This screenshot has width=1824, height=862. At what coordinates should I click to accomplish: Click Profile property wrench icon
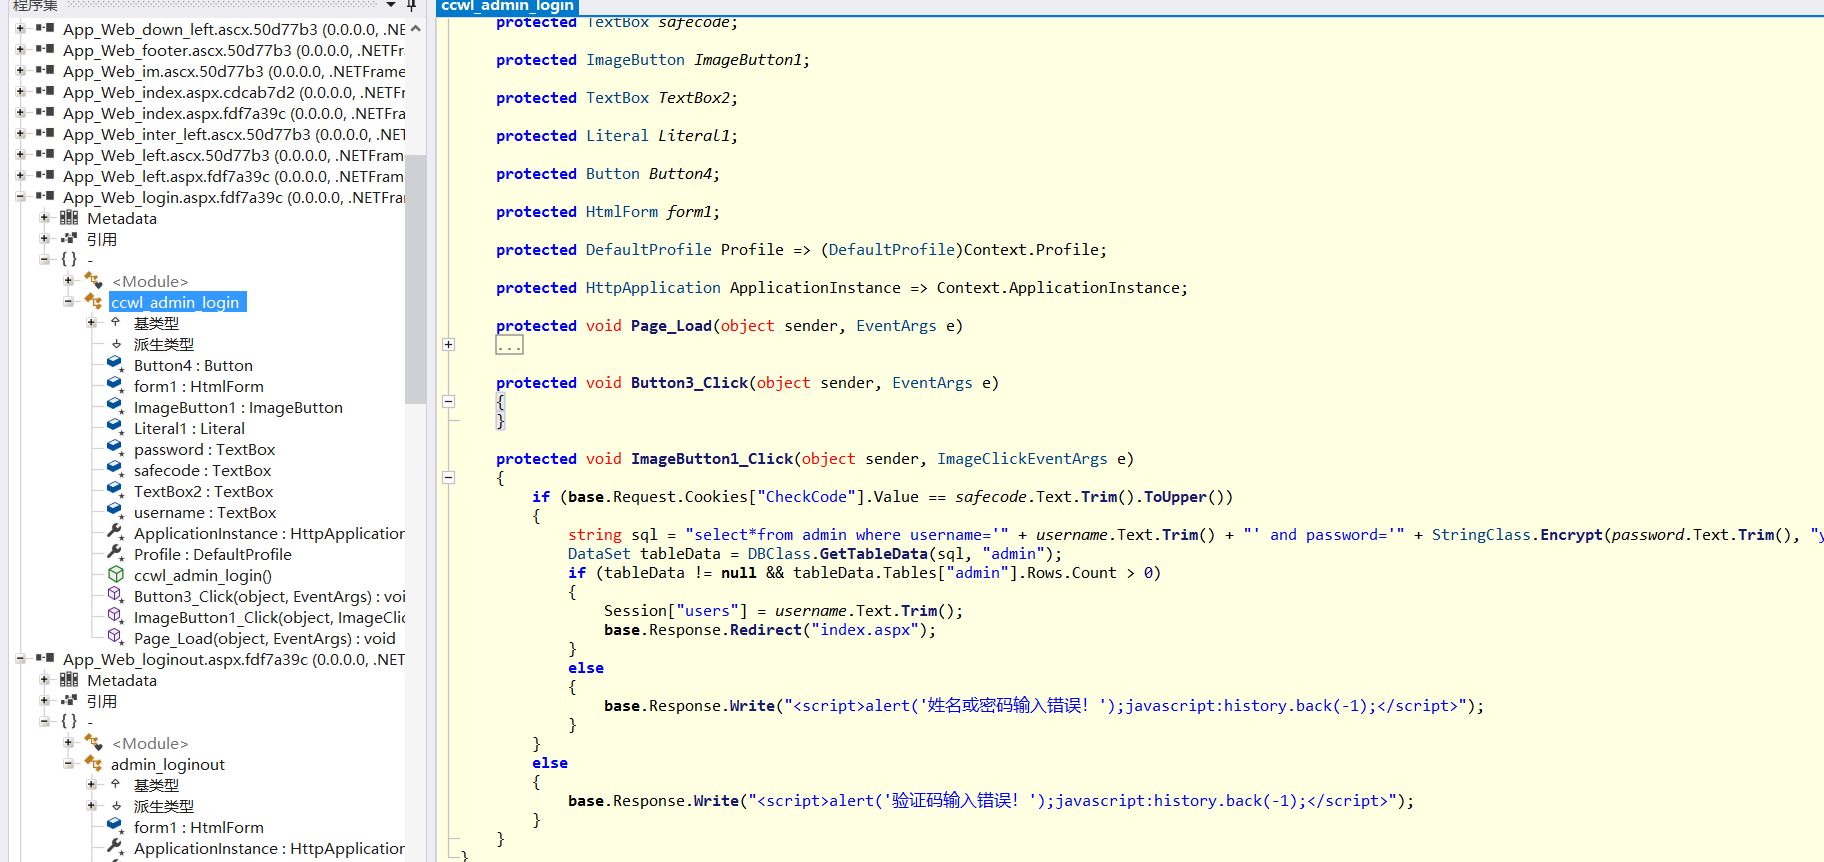coord(115,553)
